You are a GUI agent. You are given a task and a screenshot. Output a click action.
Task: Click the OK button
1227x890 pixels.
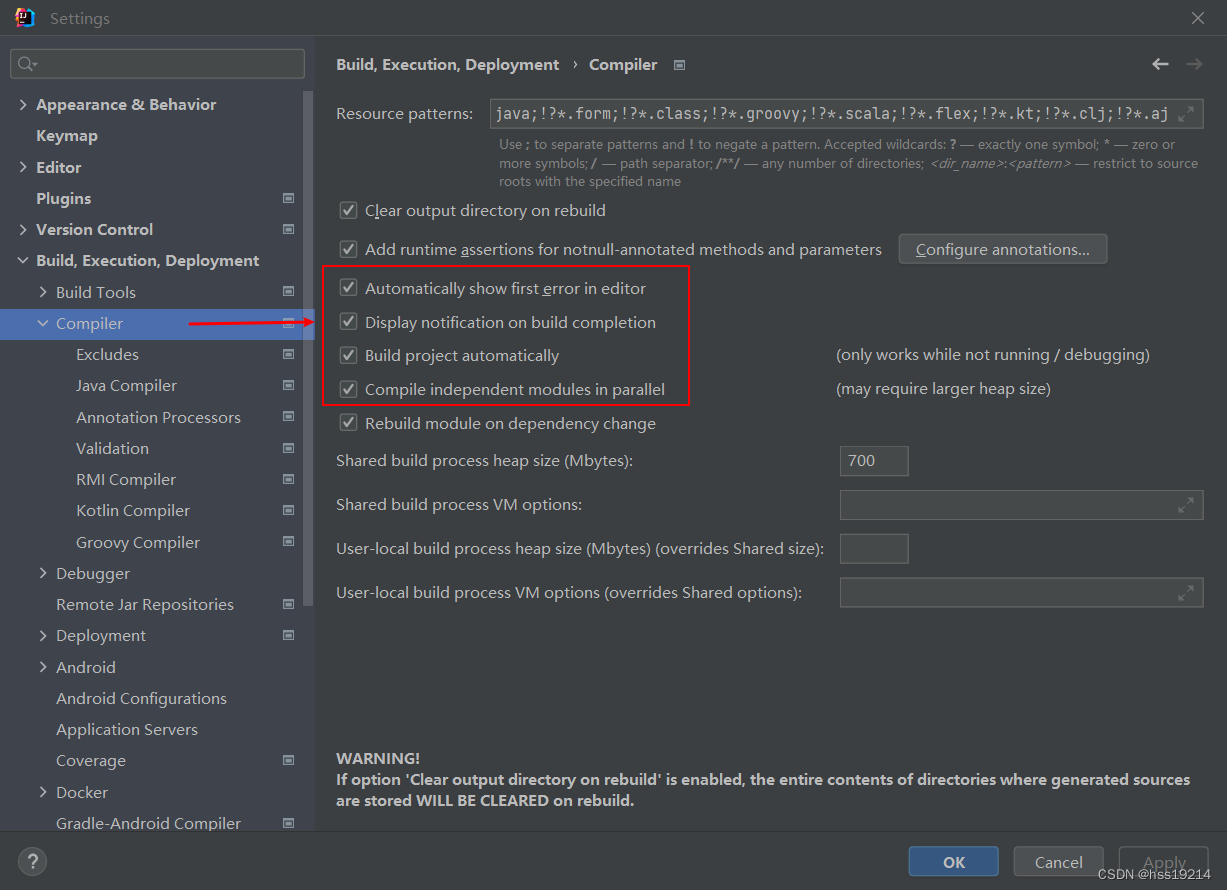coord(954,862)
